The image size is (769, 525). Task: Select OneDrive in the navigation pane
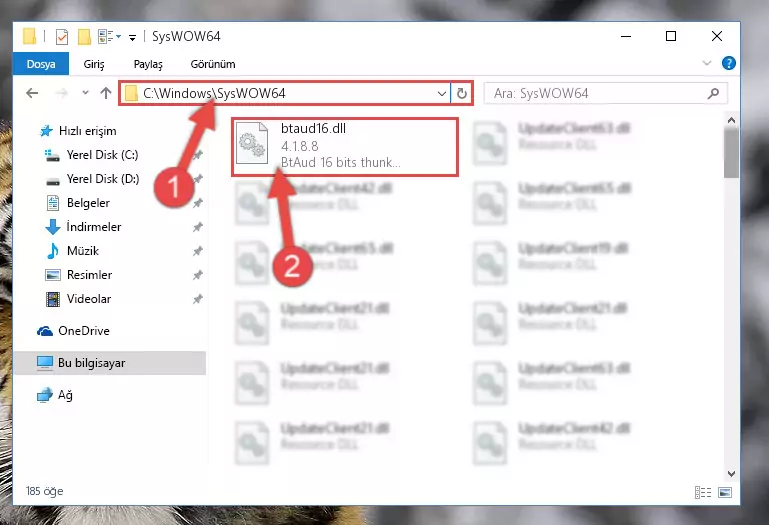(73, 331)
